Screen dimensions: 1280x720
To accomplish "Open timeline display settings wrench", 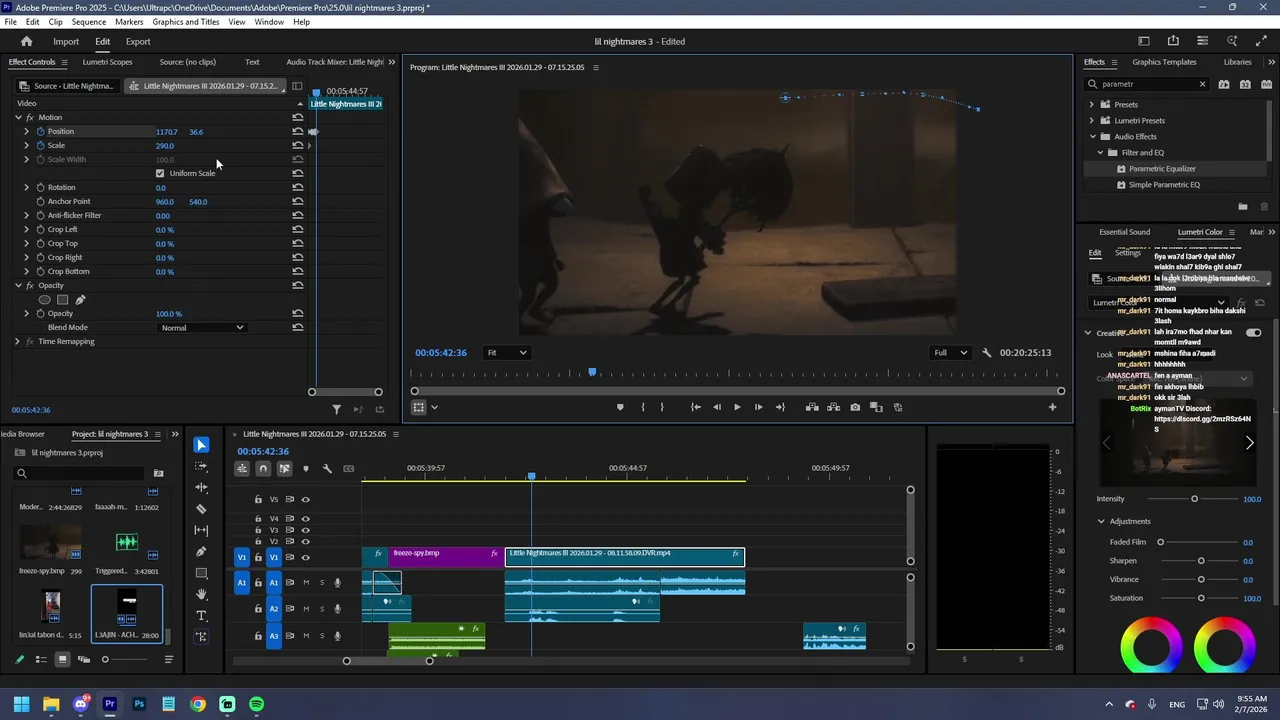I will 327,468.
